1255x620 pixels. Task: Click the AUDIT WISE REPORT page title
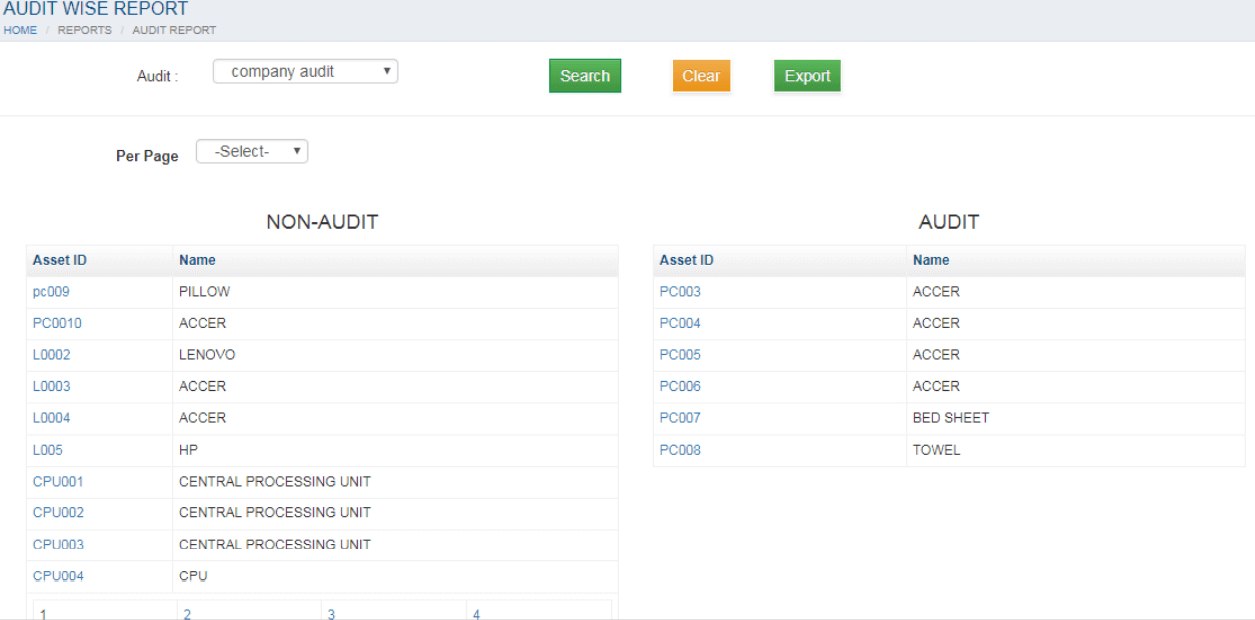pyautogui.click(x=96, y=9)
